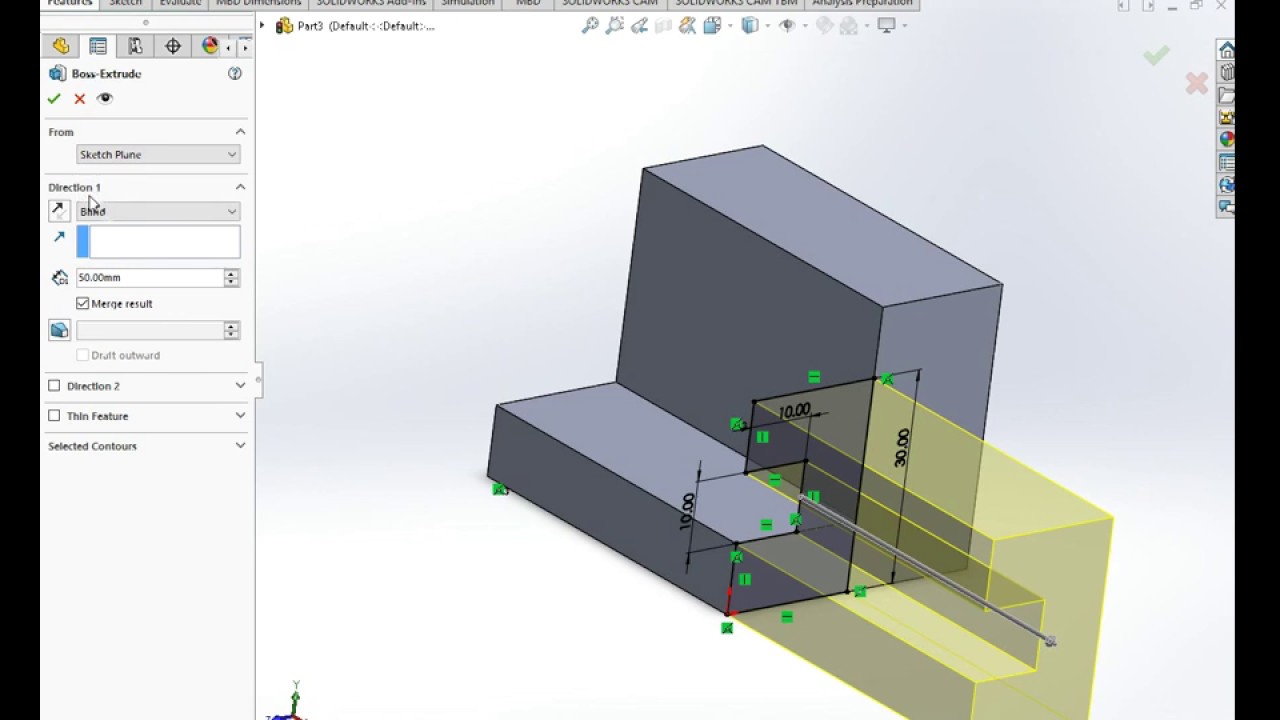Viewport: 1280px width, 720px height.
Task: Switch to the Evaluate ribbon tab
Action: pyautogui.click(x=180, y=3)
